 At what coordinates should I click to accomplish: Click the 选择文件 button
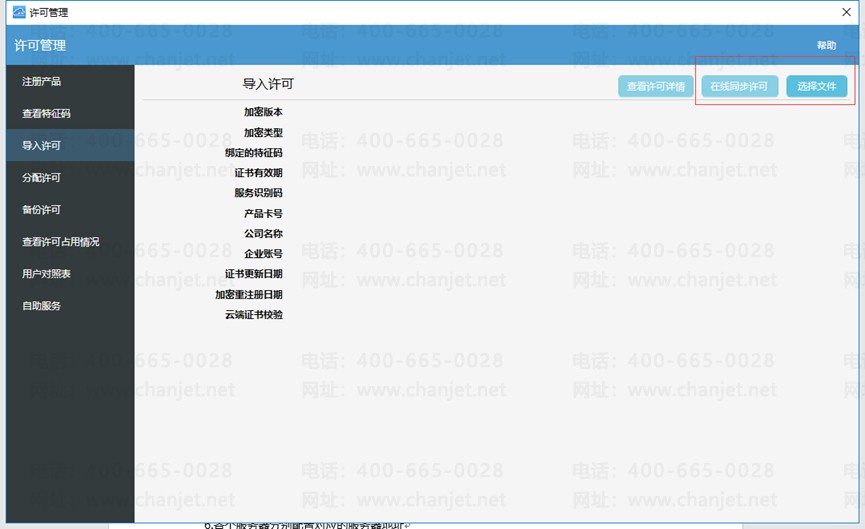[x=816, y=86]
